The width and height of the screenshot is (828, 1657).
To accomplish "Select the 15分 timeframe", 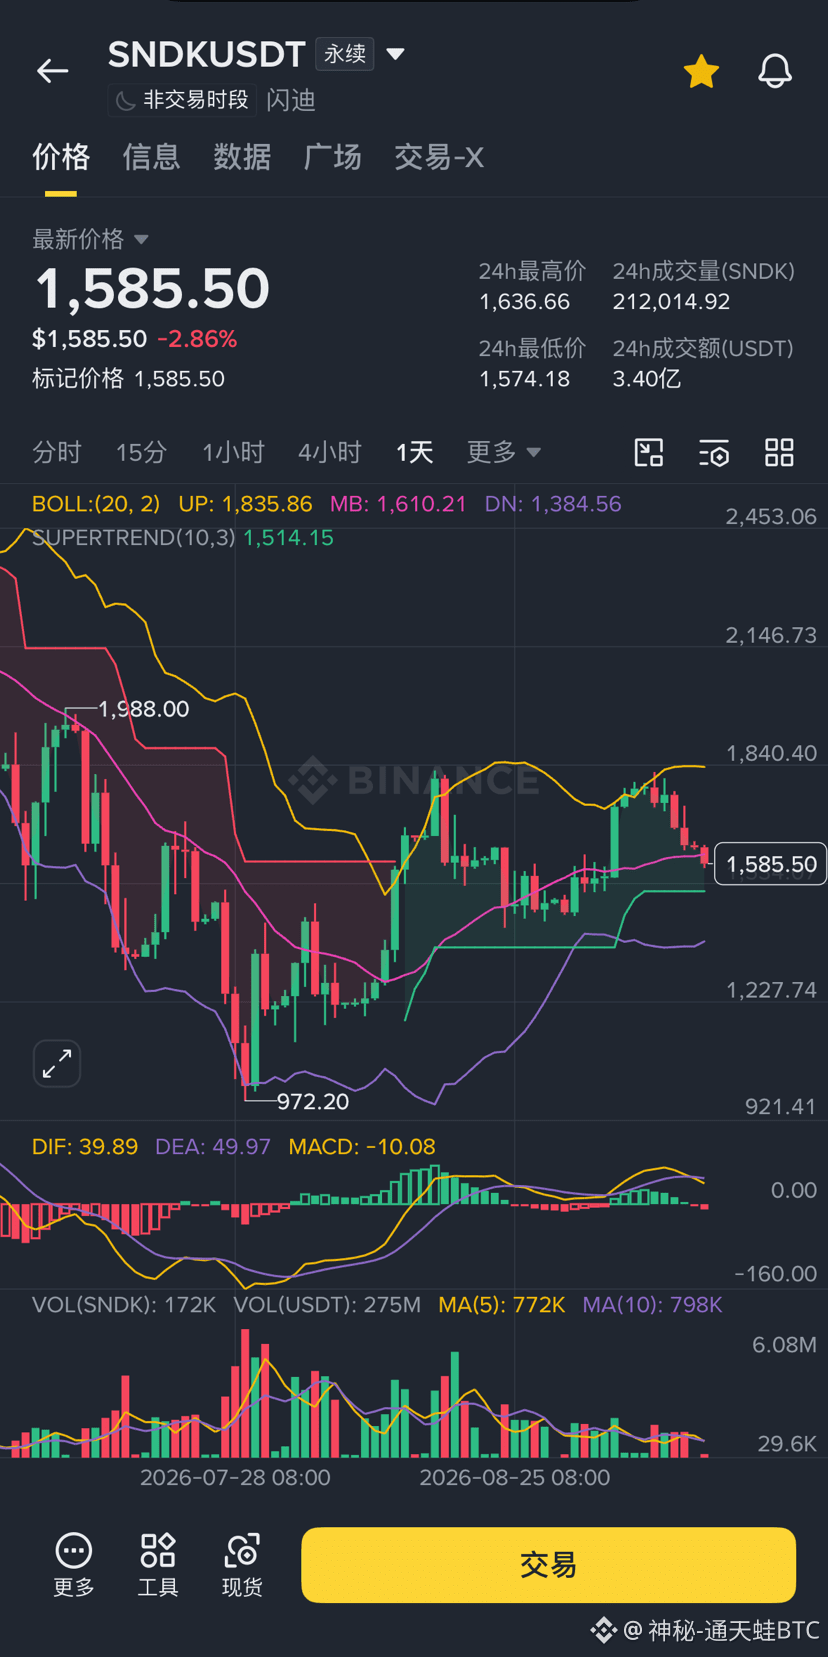I will pos(141,452).
